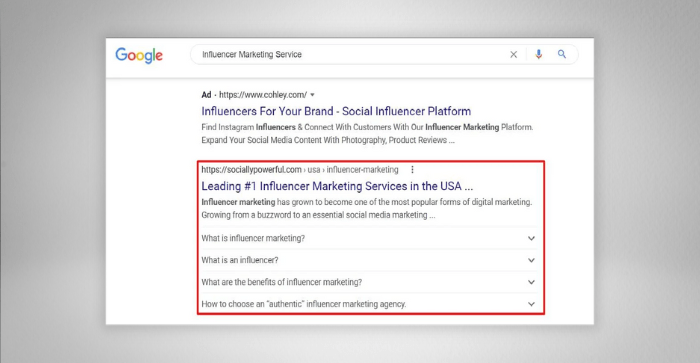Open the ad link Influencers For Your Brand
This screenshot has height=363, width=700.
[x=336, y=111]
